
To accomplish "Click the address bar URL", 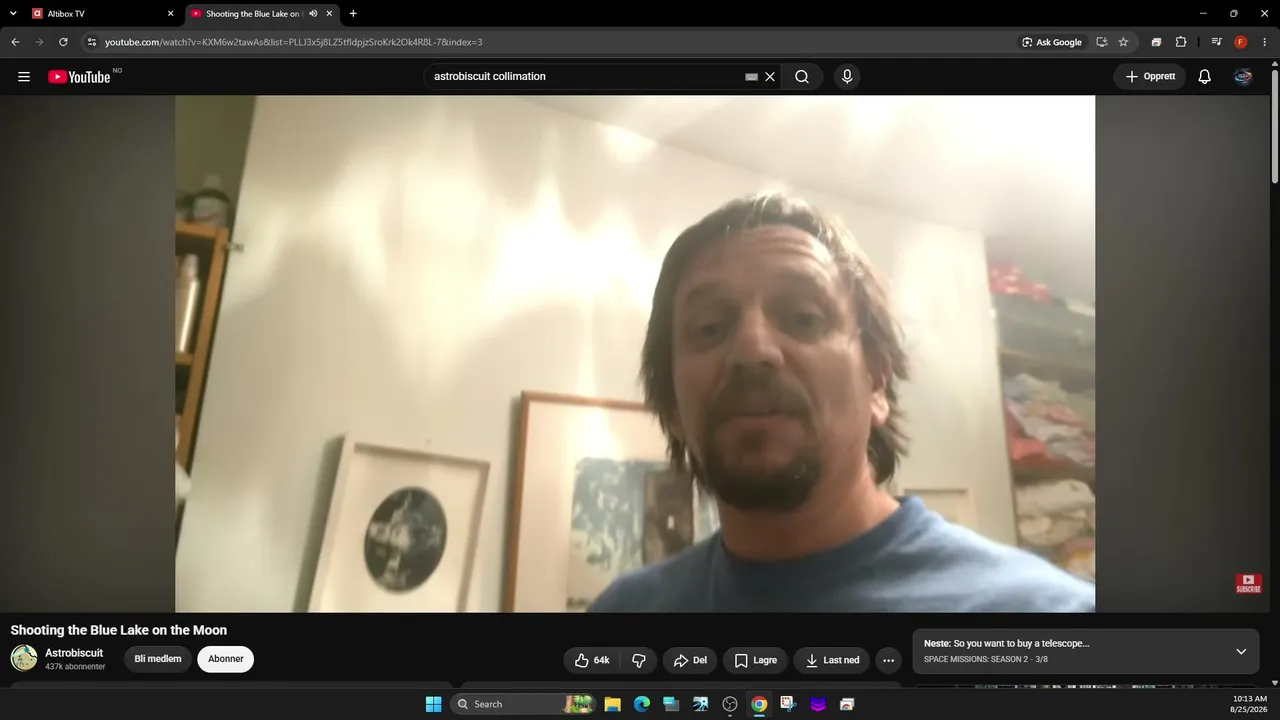I will pos(294,42).
